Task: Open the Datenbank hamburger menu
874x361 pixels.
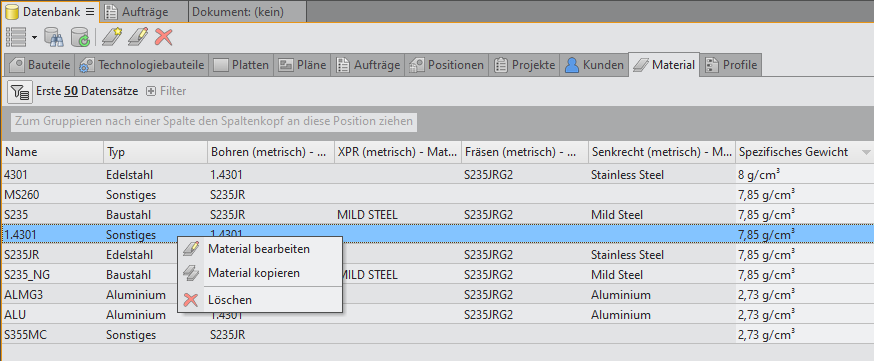Action: point(90,12)
